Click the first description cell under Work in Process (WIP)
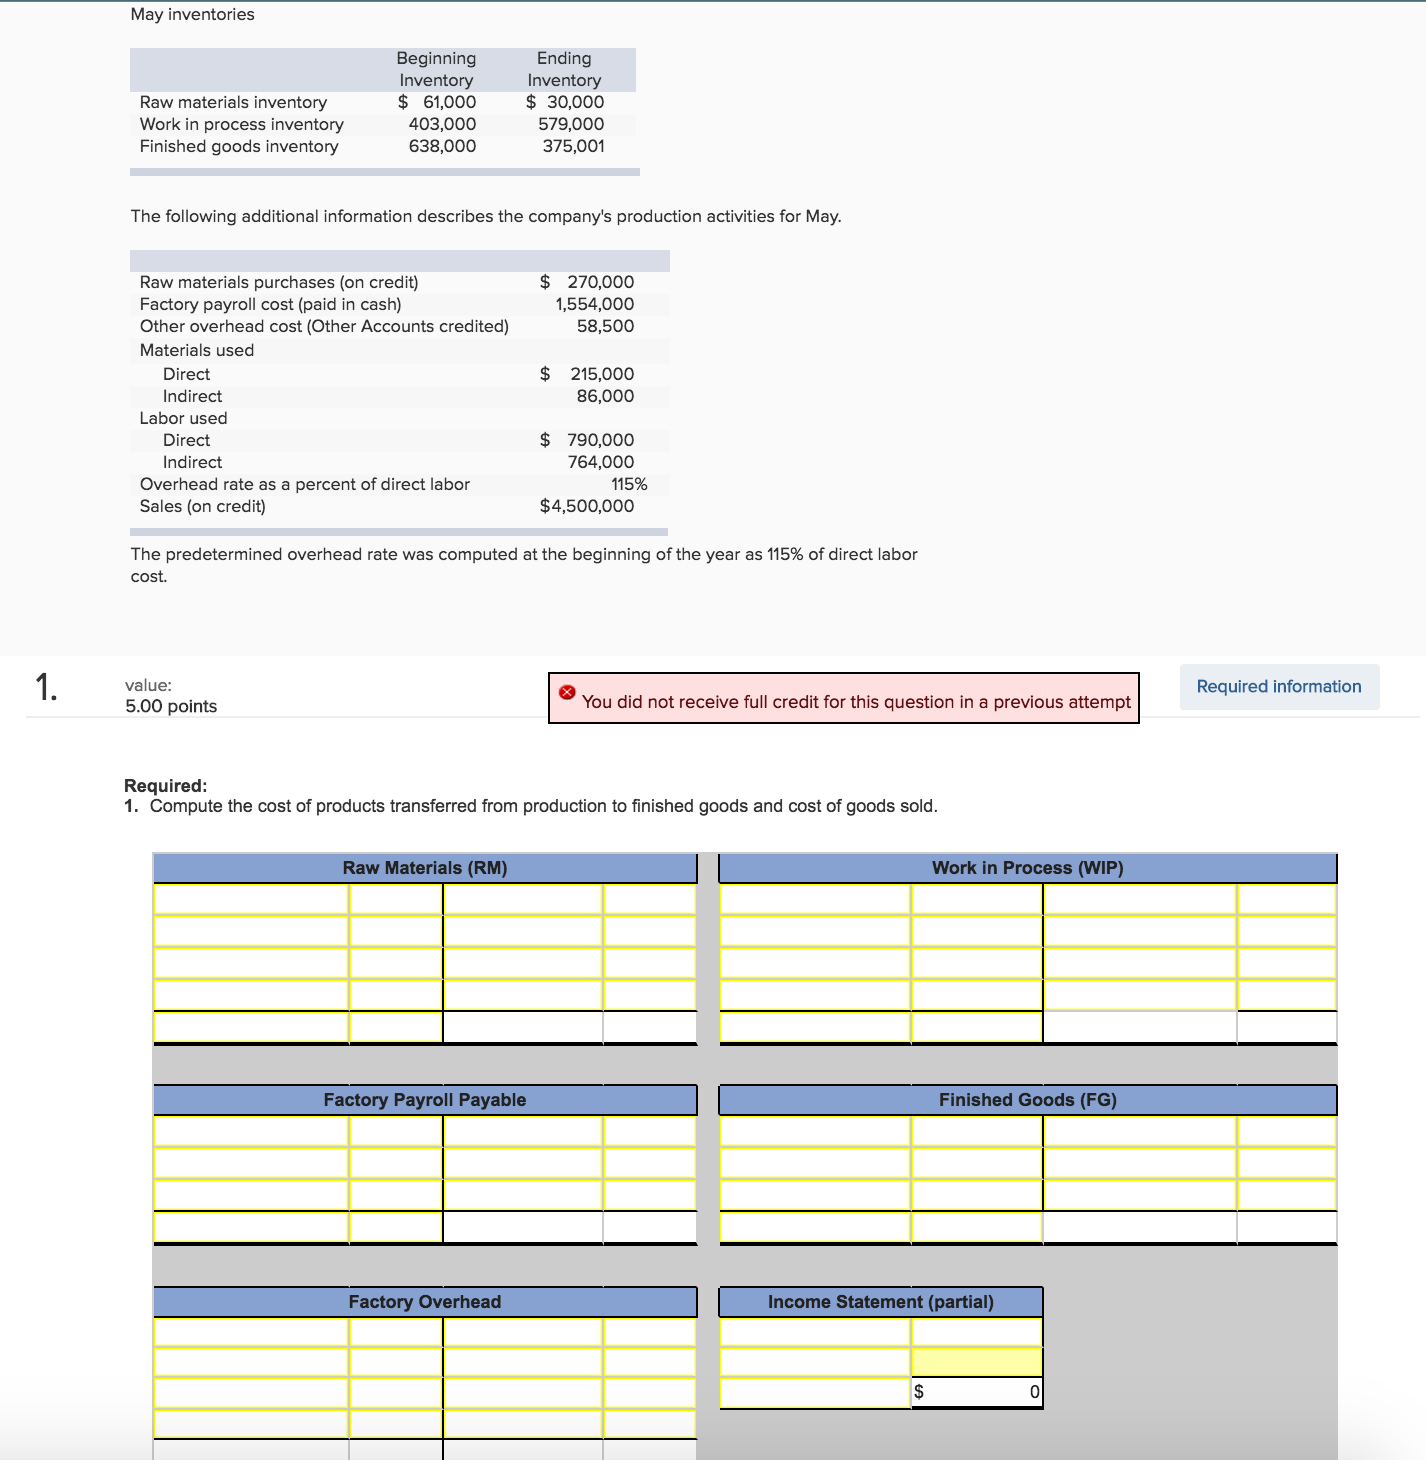 pos(815,899)
